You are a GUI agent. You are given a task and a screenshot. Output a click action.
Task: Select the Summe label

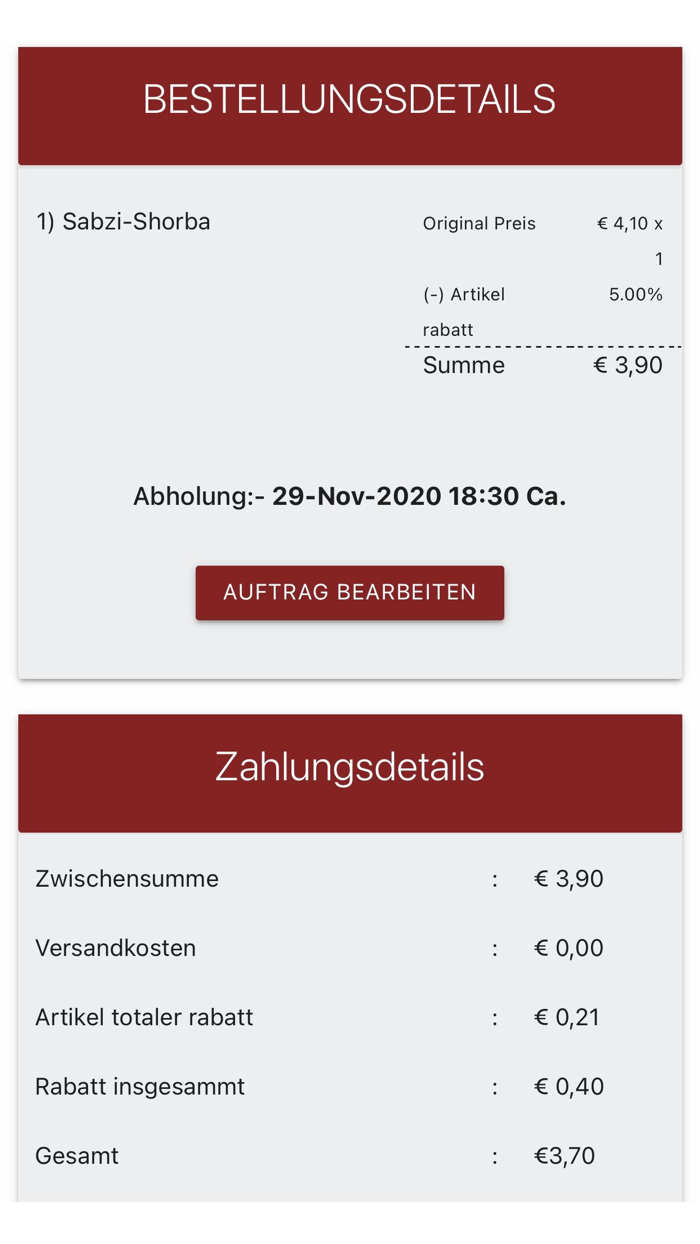pos(463,365)
